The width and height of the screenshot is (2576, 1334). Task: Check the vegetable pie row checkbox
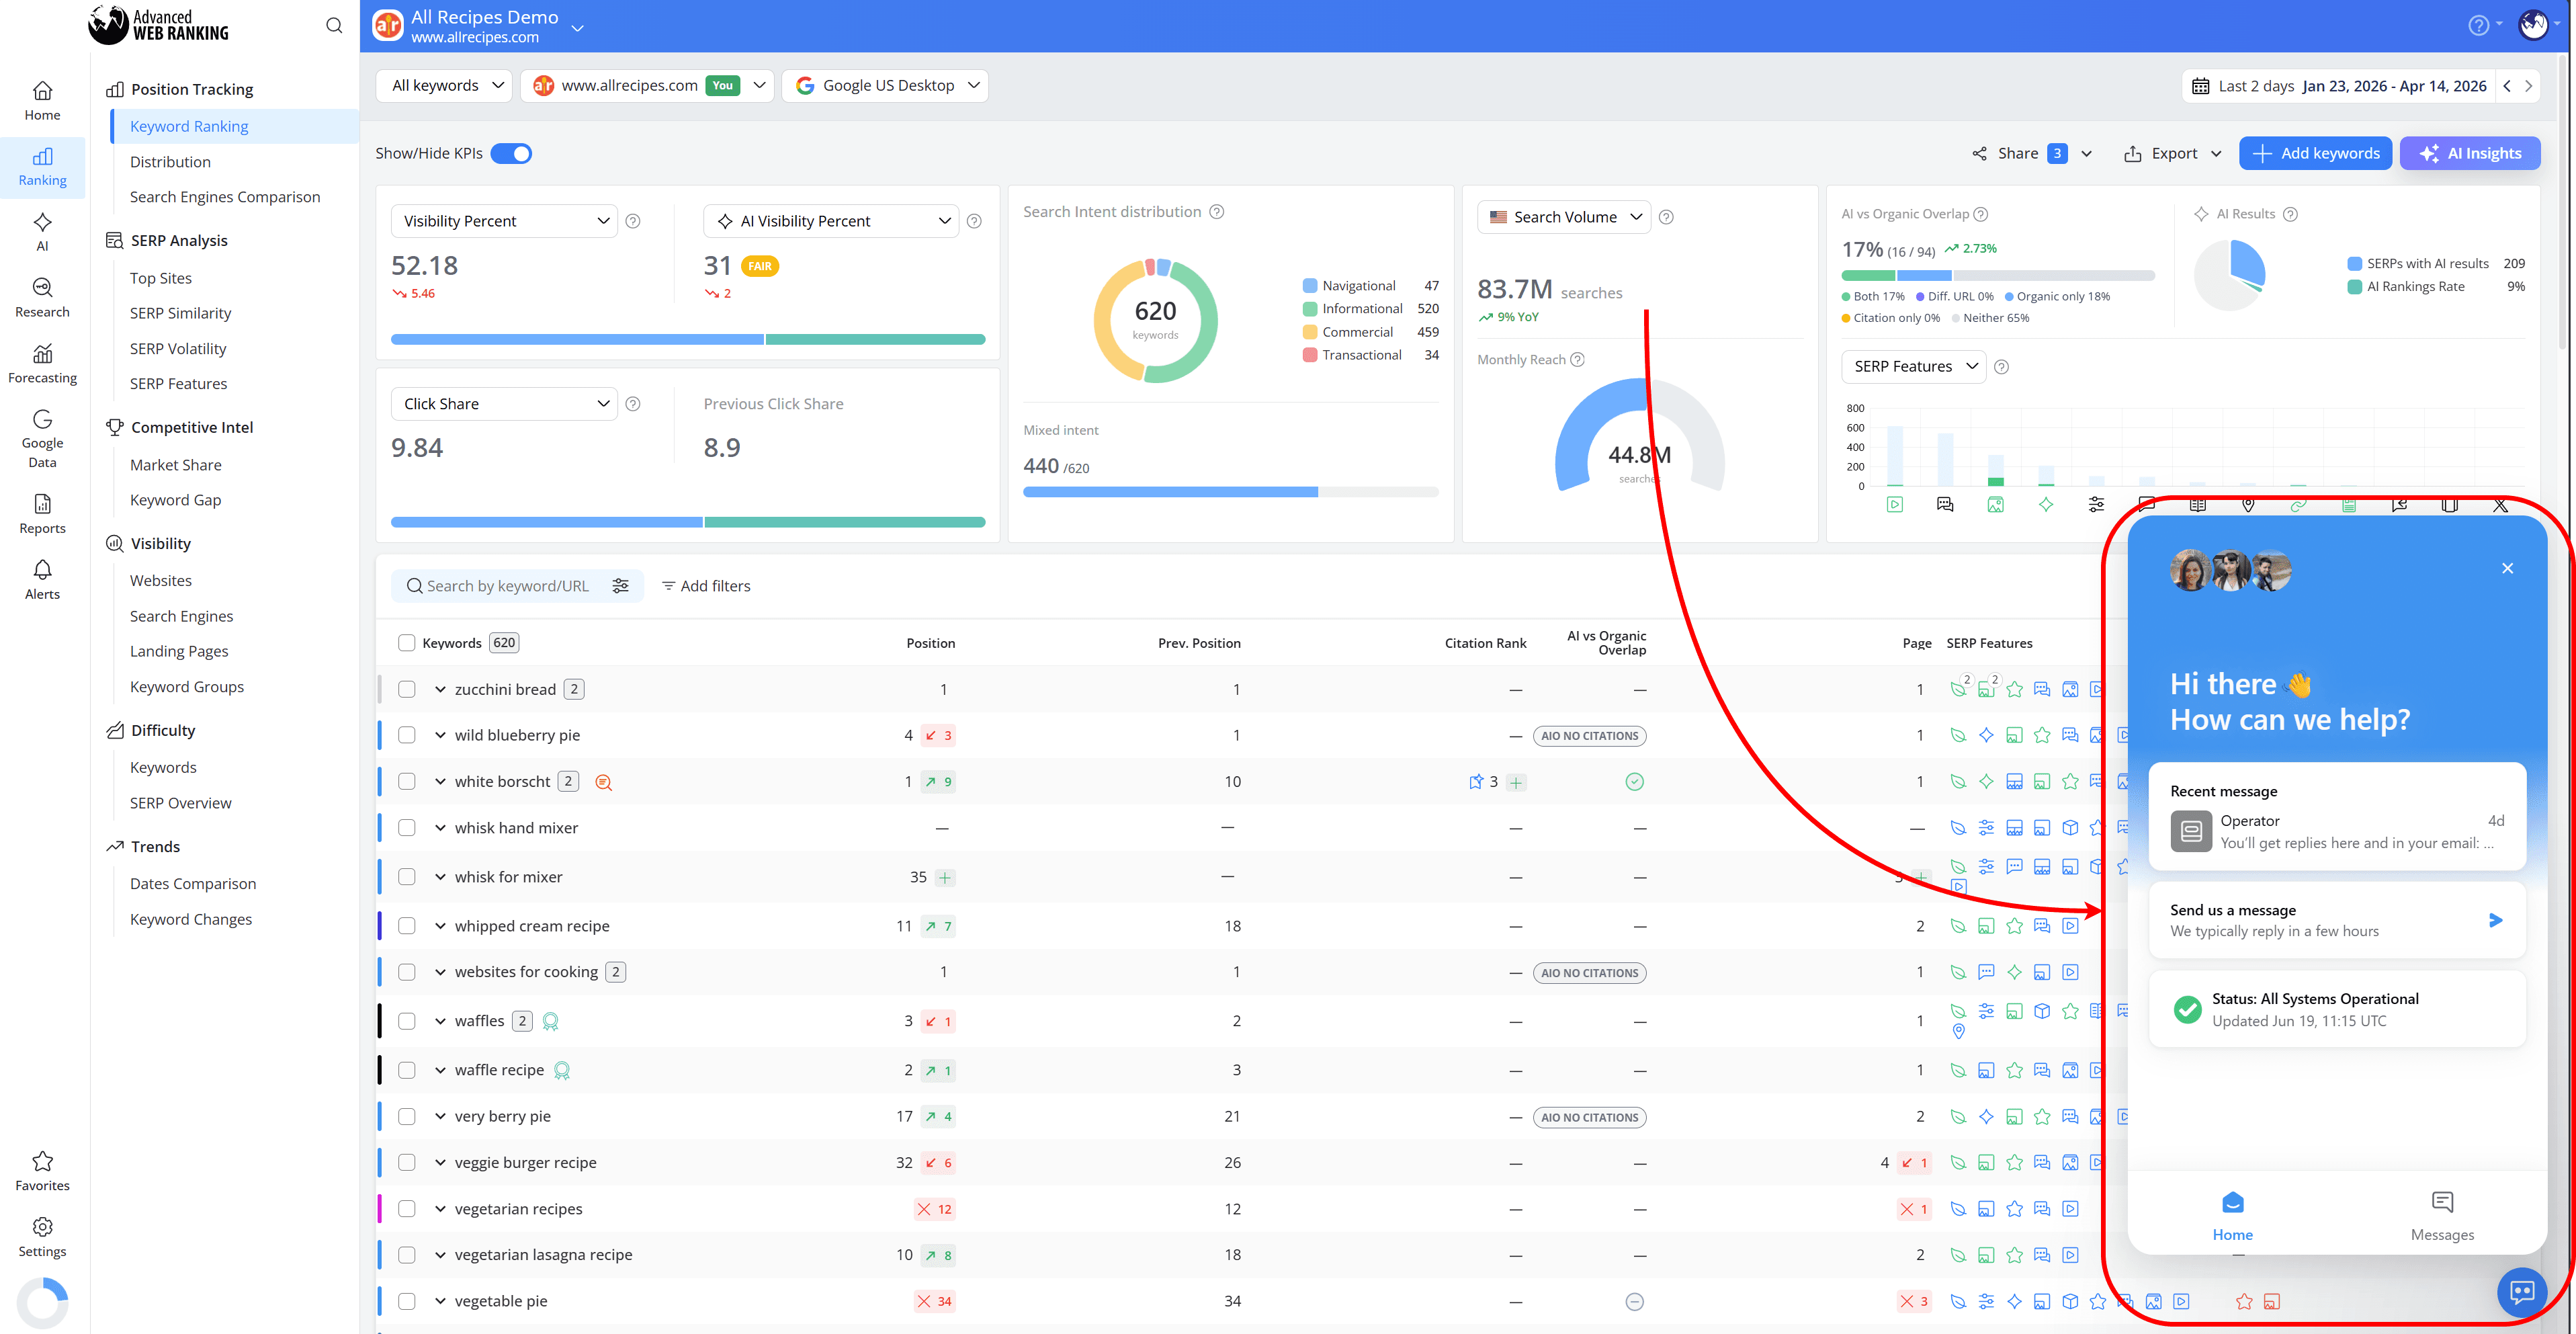tap(406, 1301)
